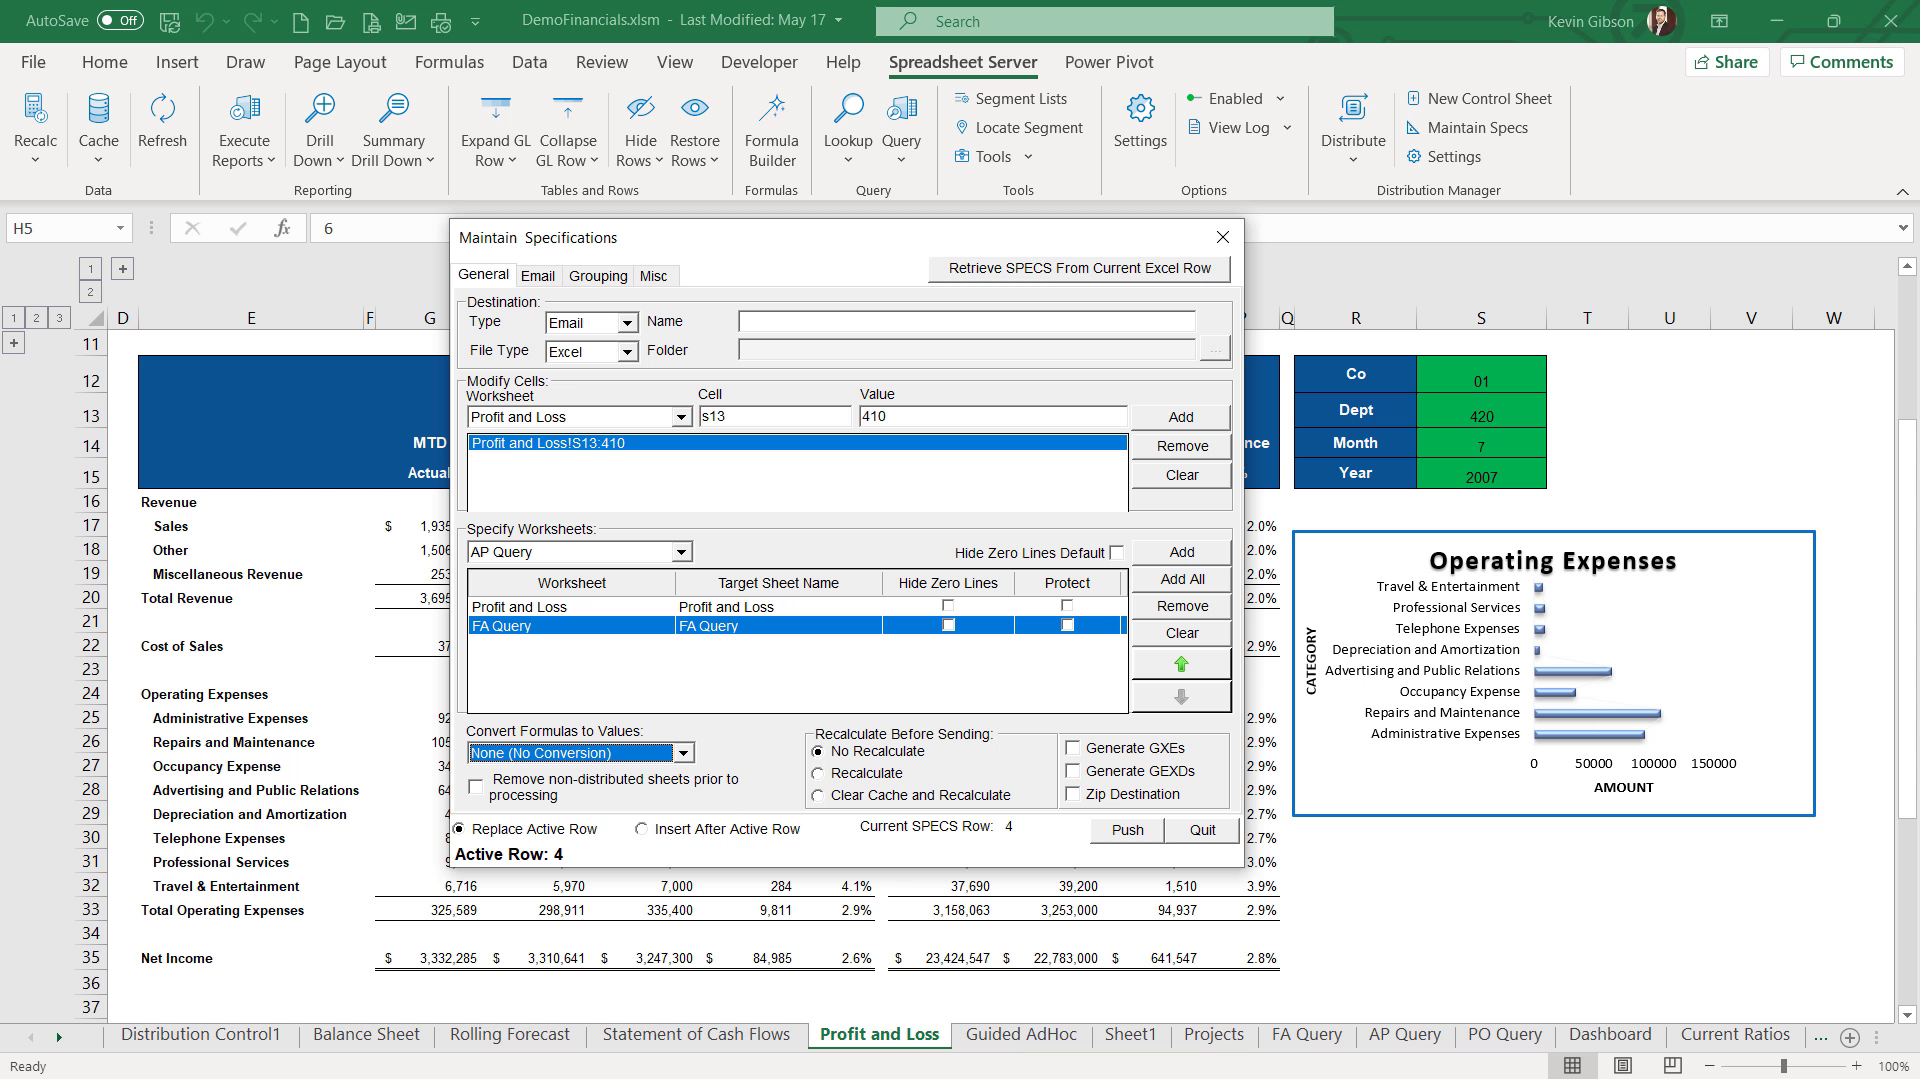Open Convert Formulas to Values dropdown
Screen dimensions: 1920x1080
tap(684, 753)
